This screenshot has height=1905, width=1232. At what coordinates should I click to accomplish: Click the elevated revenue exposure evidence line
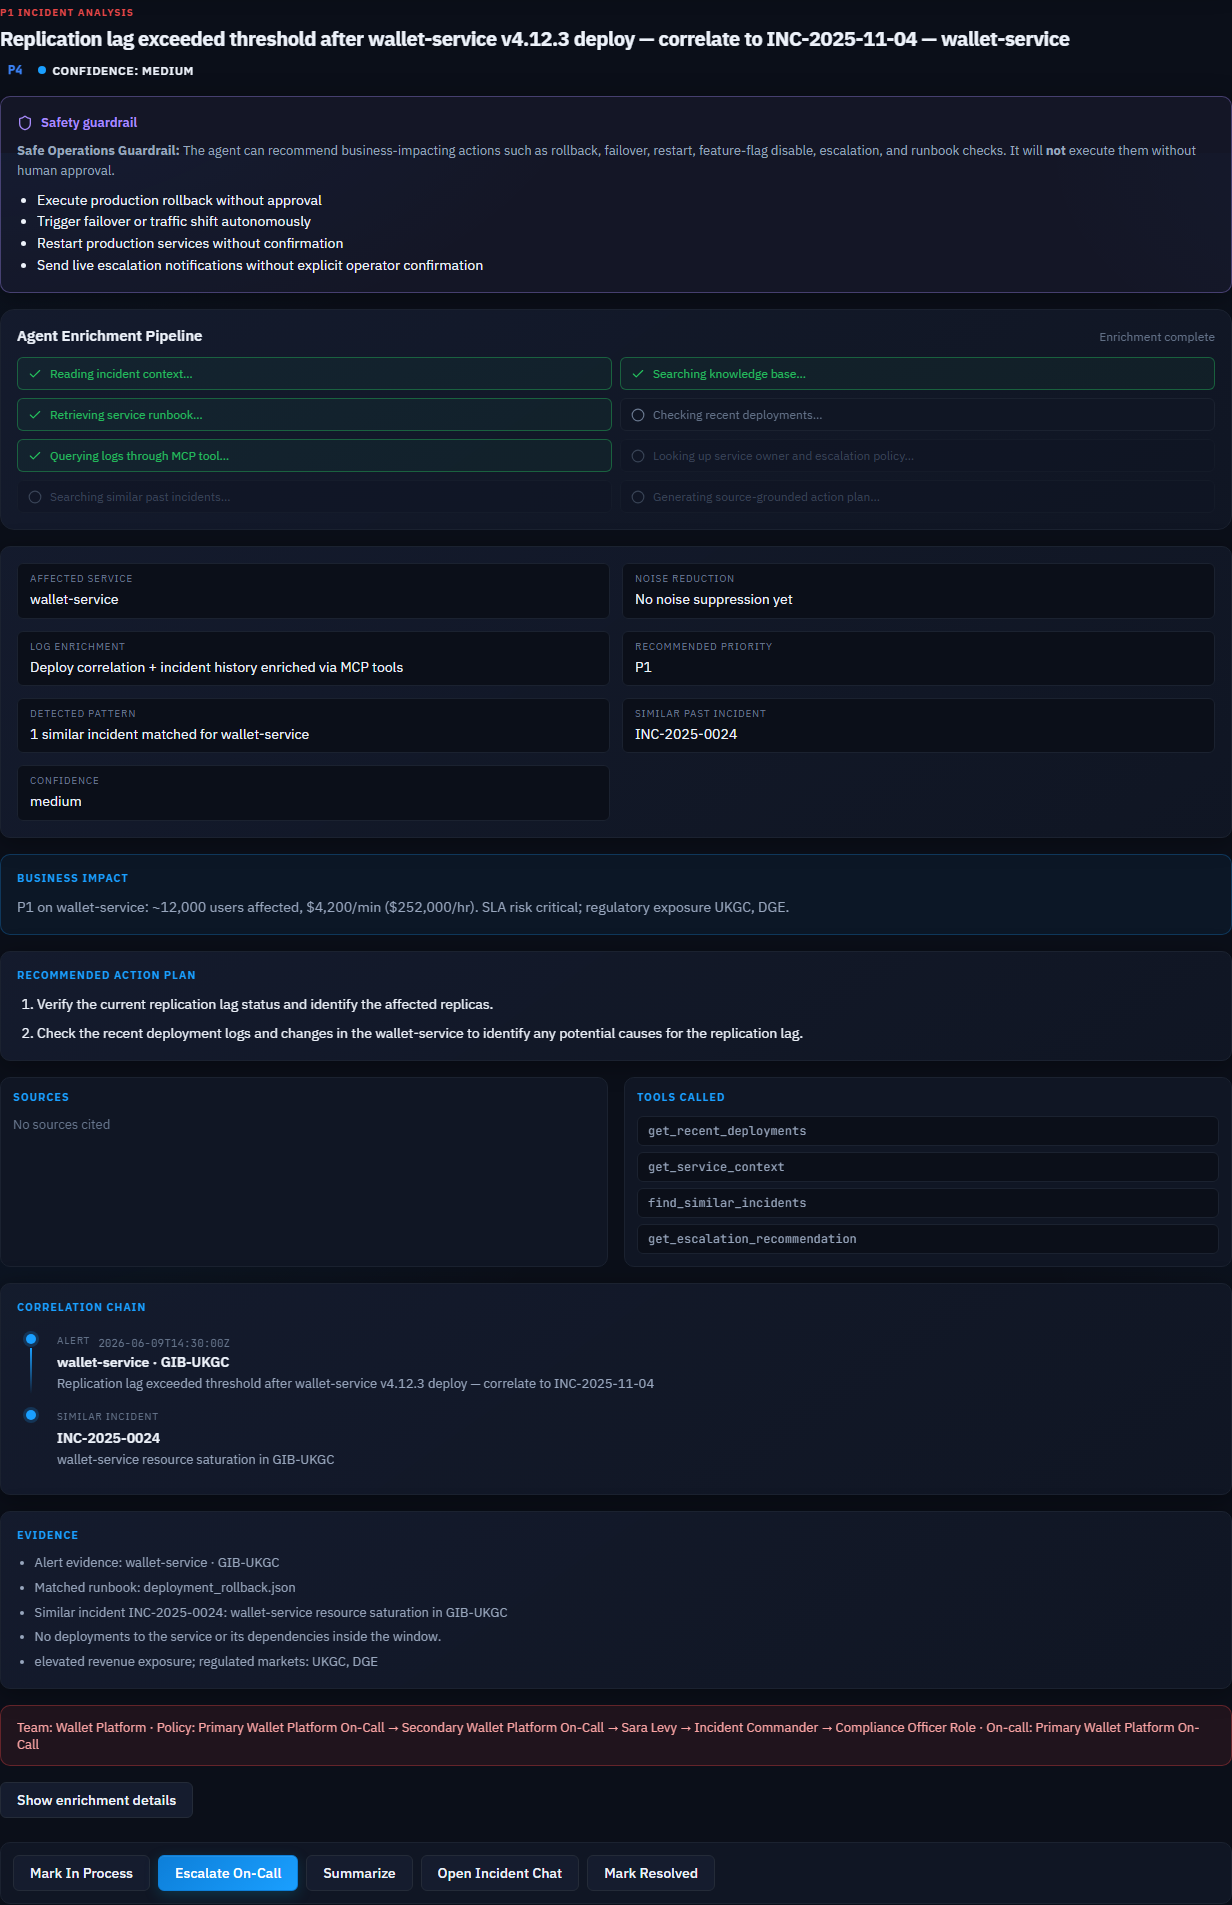(x=206, y=1661)
